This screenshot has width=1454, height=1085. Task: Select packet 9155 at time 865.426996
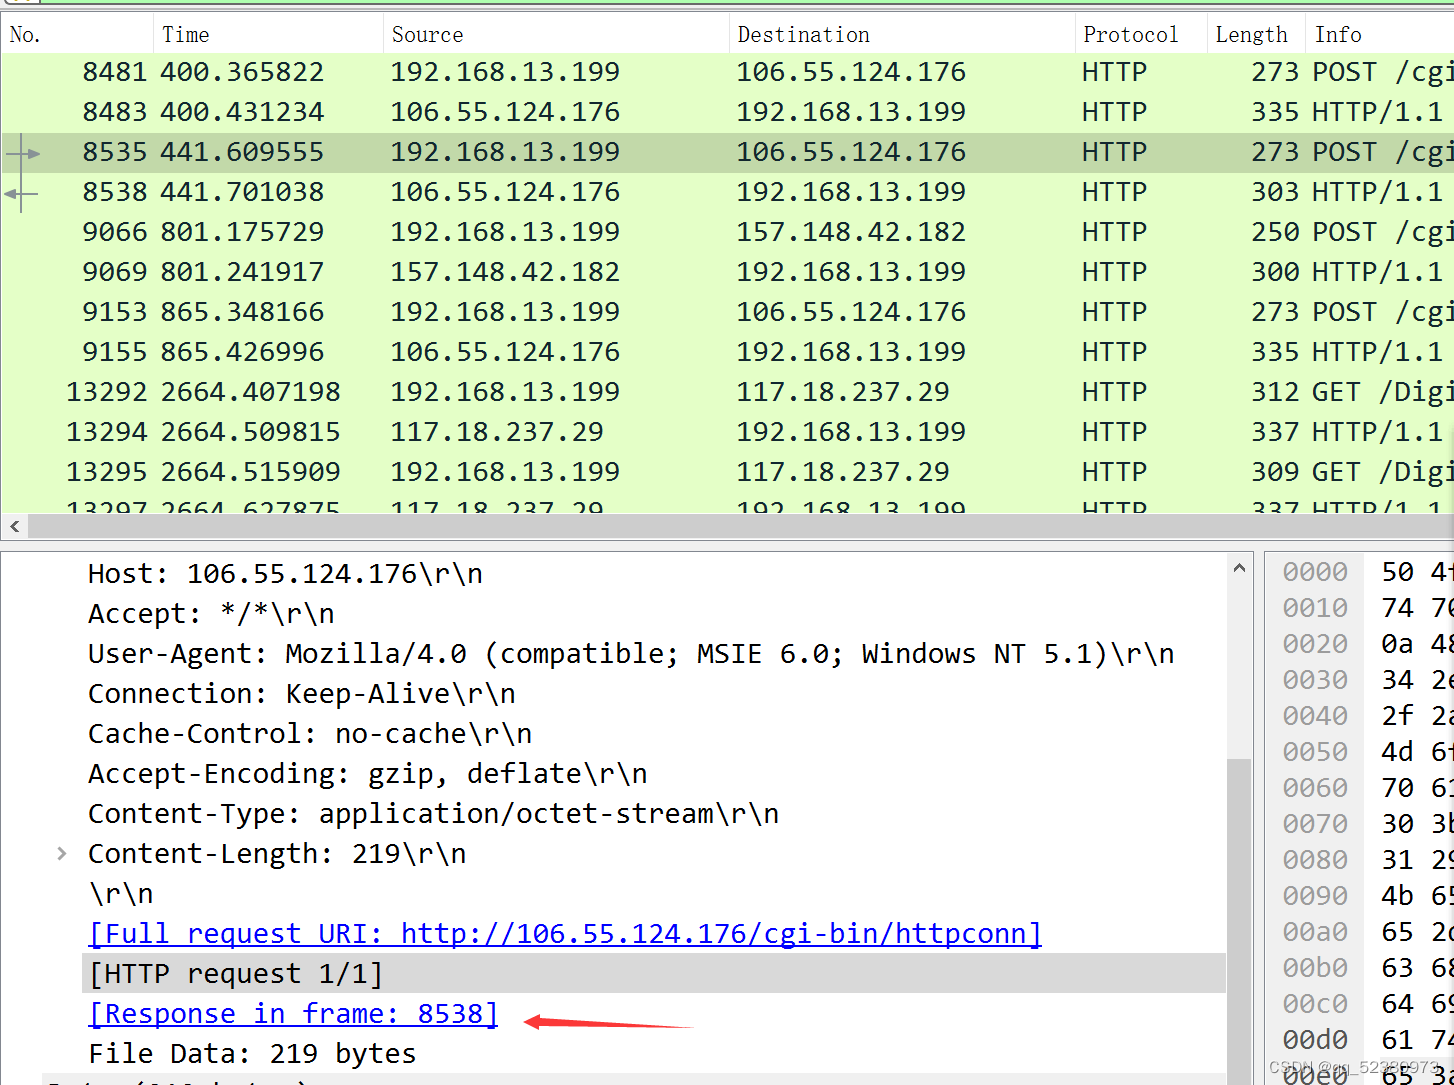727,352
